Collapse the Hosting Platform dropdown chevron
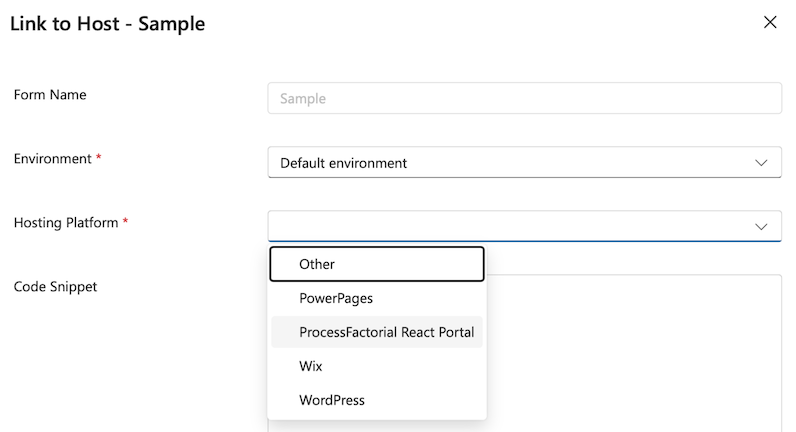Screen dimensions: 796x432 tap(761, 226)
